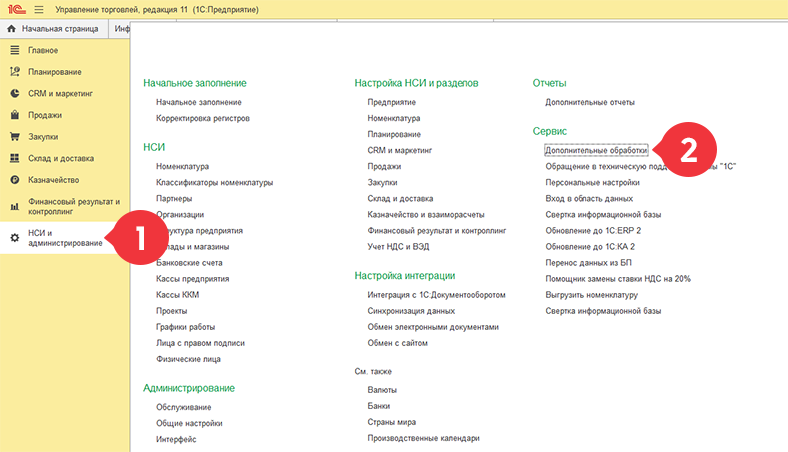Open Валюты reference
Screen dimensions: 788x452
click(x=382, y=390)
